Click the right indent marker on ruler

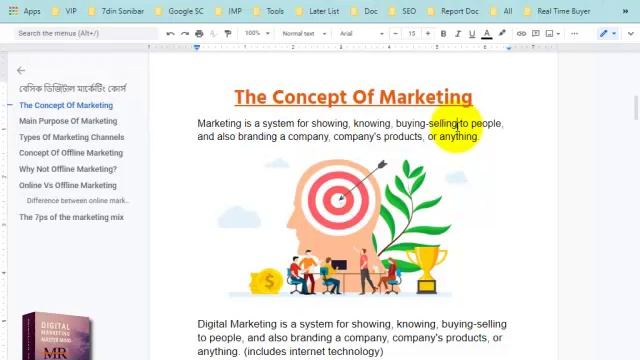[x=509, y=48]
